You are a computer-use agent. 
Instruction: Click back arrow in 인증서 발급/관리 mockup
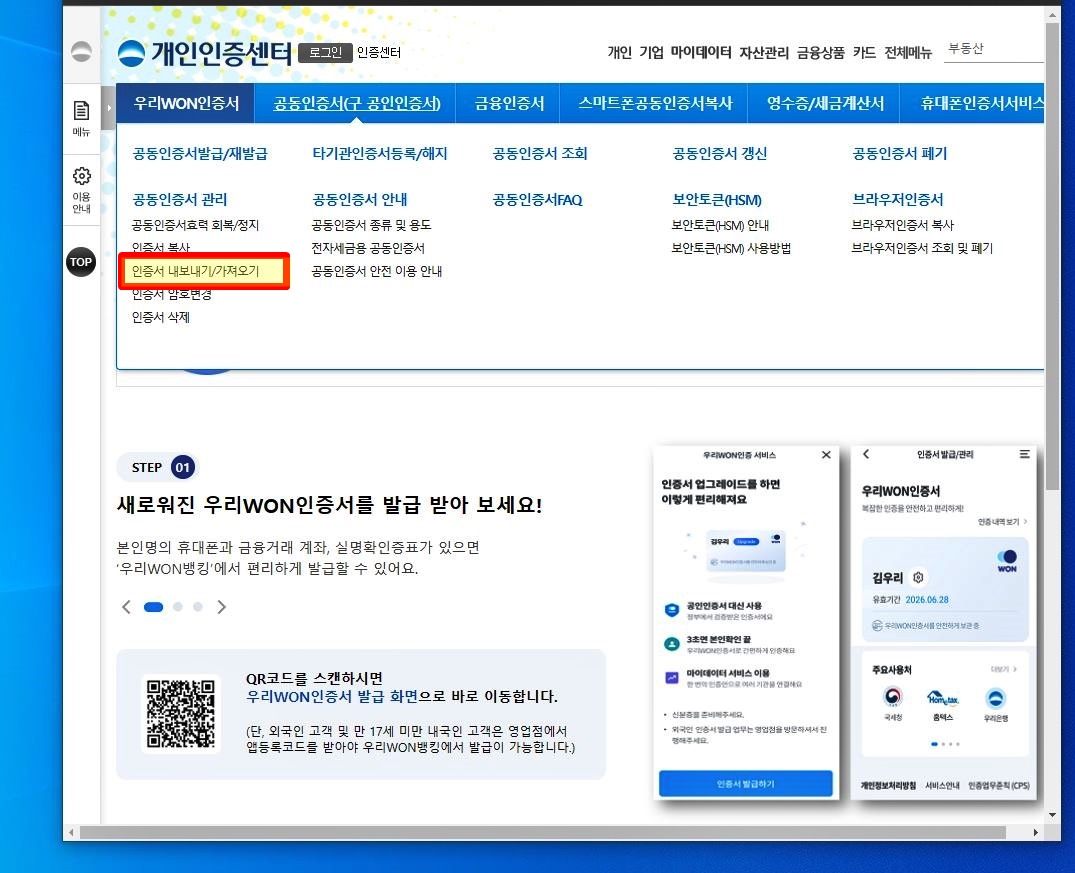coord(866,454)
